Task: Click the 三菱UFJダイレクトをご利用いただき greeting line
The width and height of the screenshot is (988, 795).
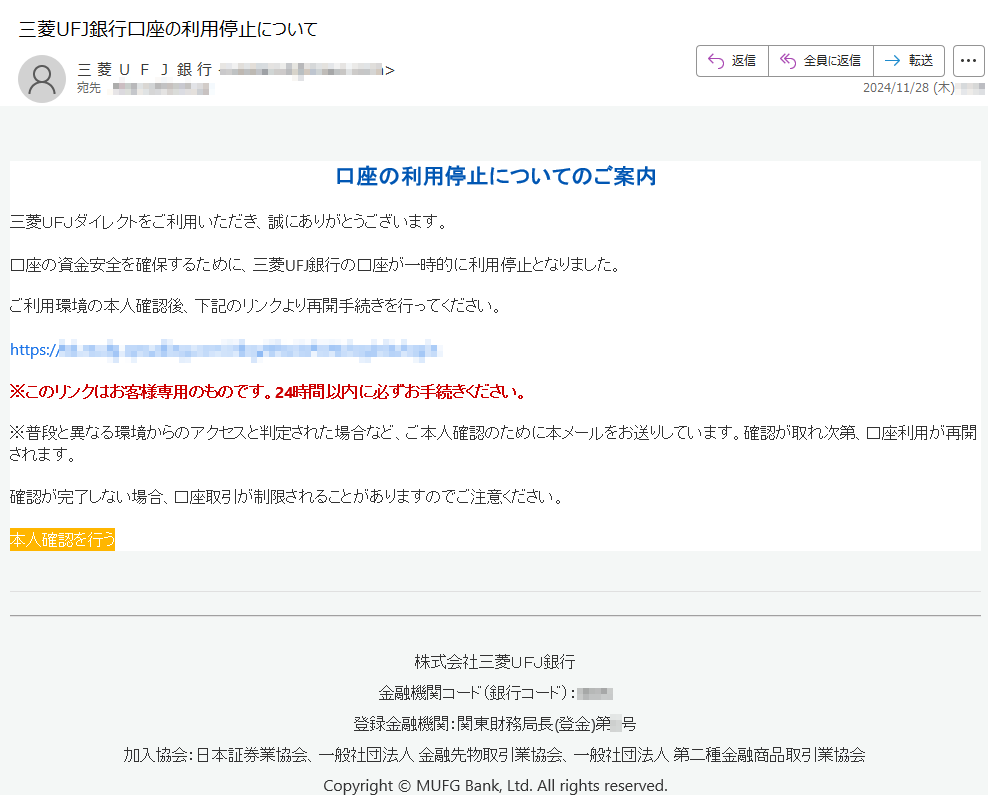Action: [229, 222]
